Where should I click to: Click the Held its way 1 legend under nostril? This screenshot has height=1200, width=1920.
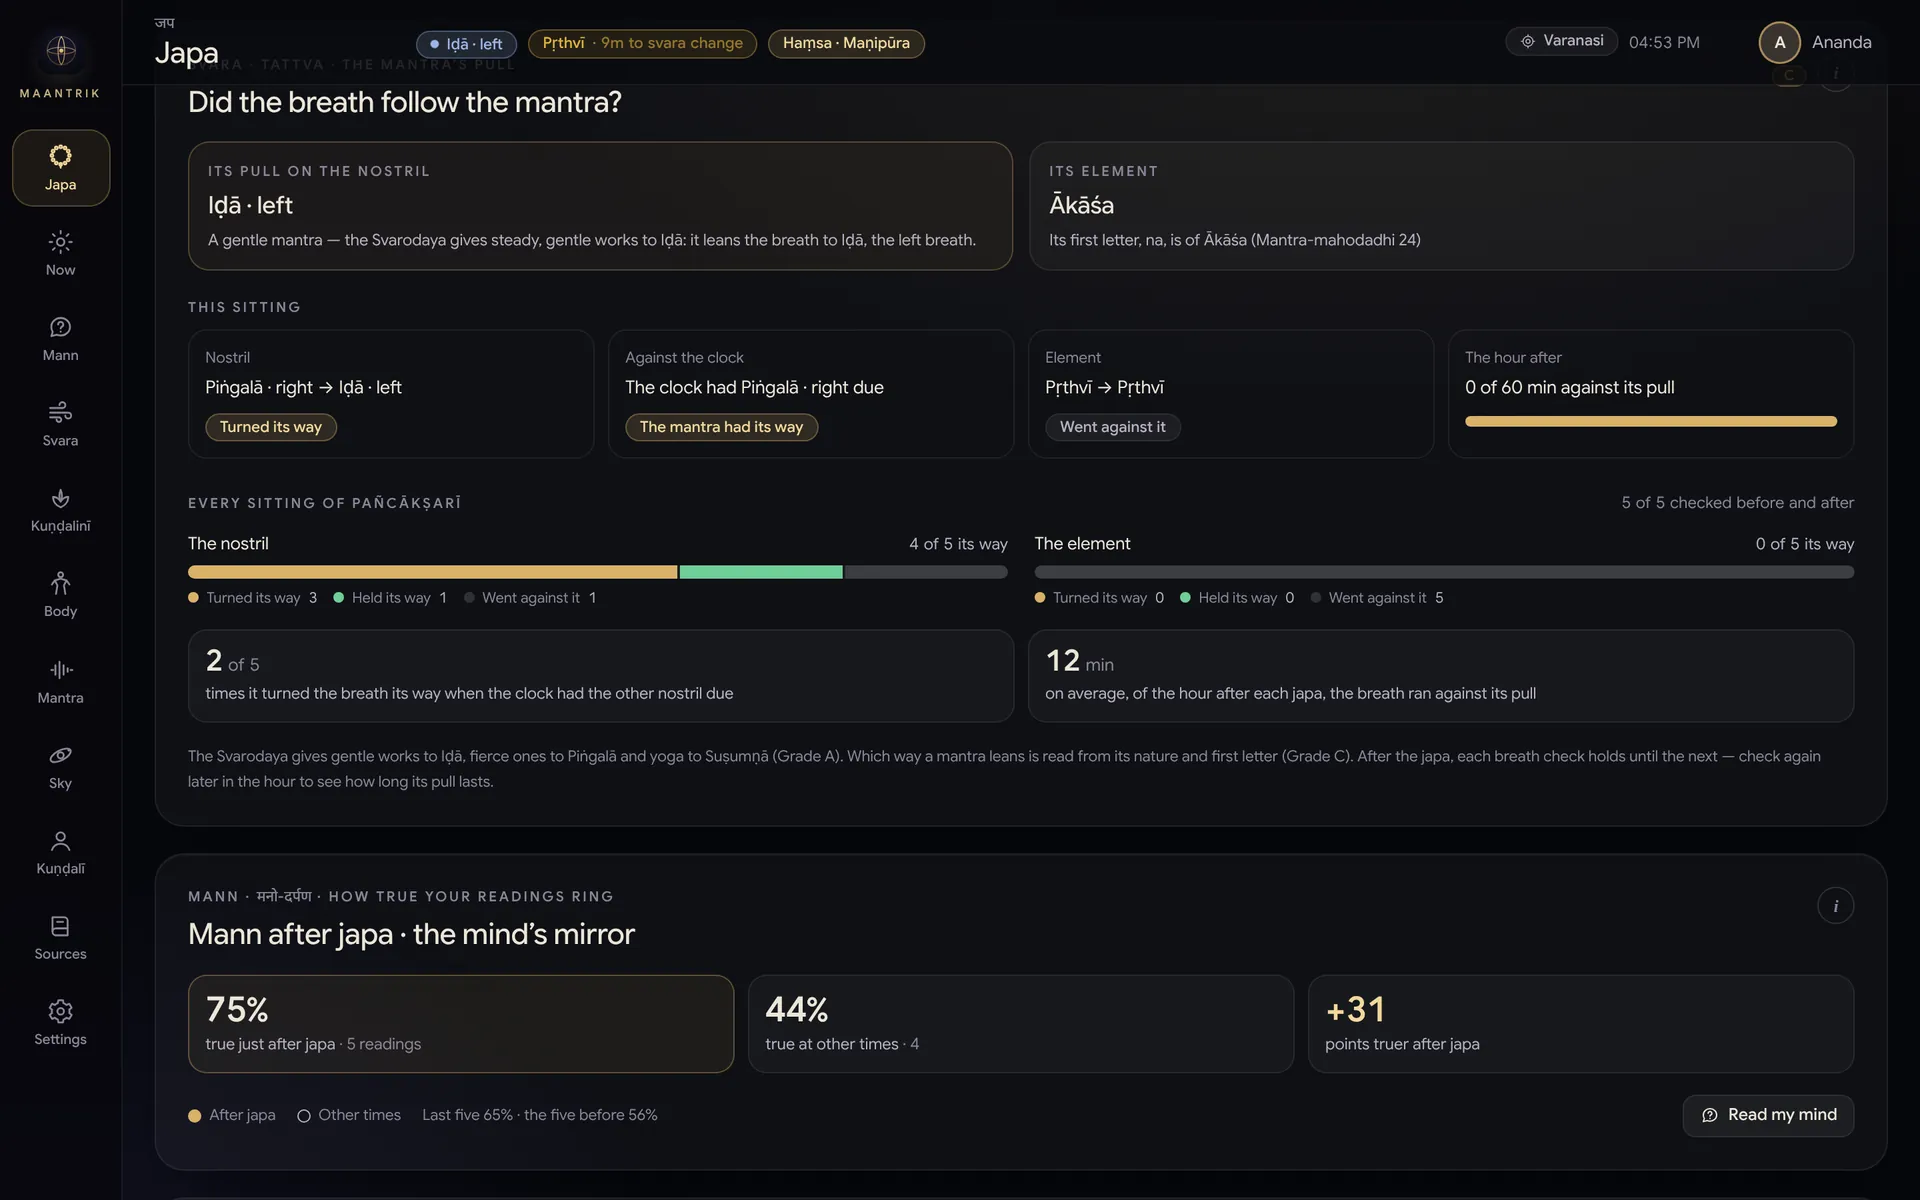point(390,598)
